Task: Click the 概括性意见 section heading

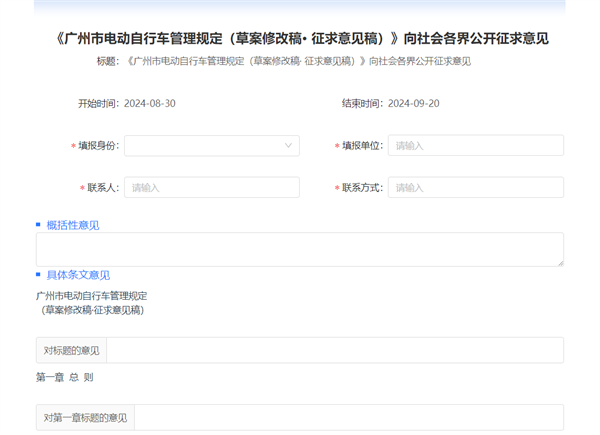Action: click(x=73, y=225)
